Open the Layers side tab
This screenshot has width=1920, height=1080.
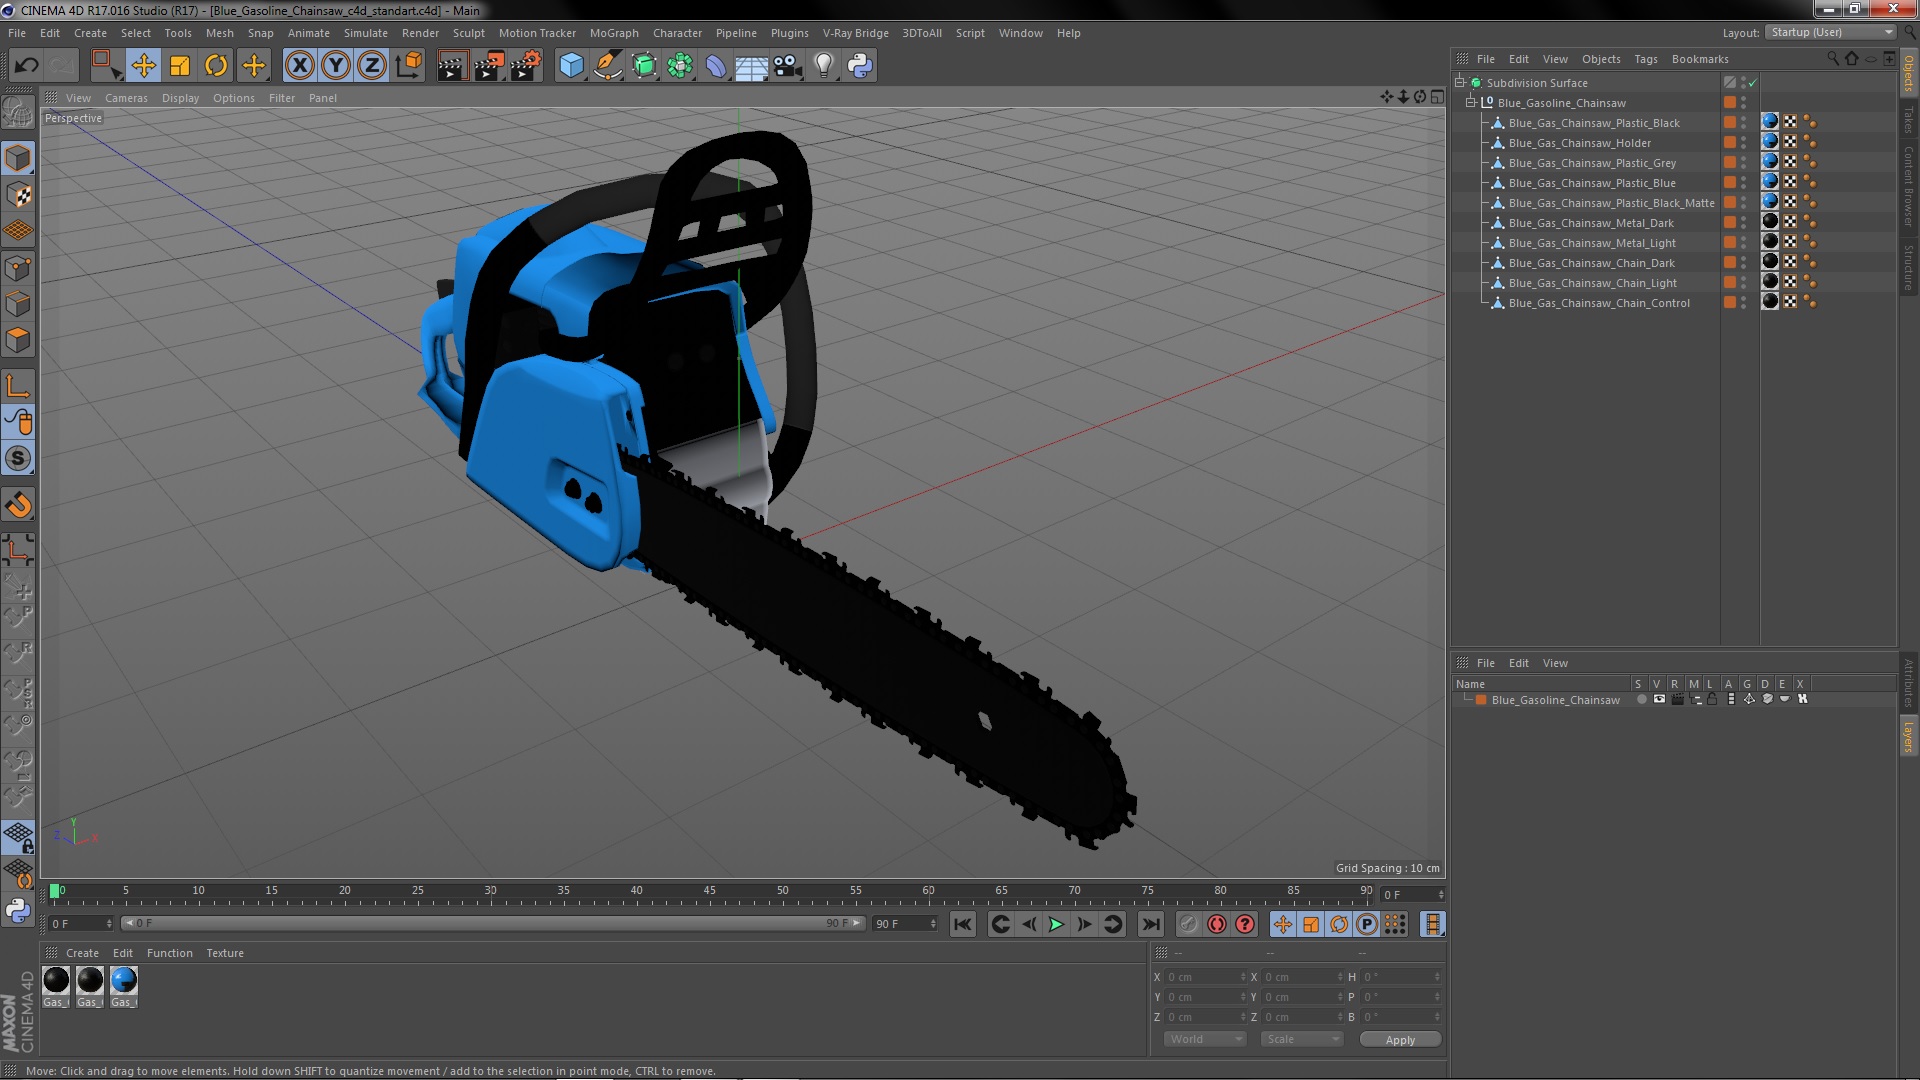click(x=1909, y=737)
